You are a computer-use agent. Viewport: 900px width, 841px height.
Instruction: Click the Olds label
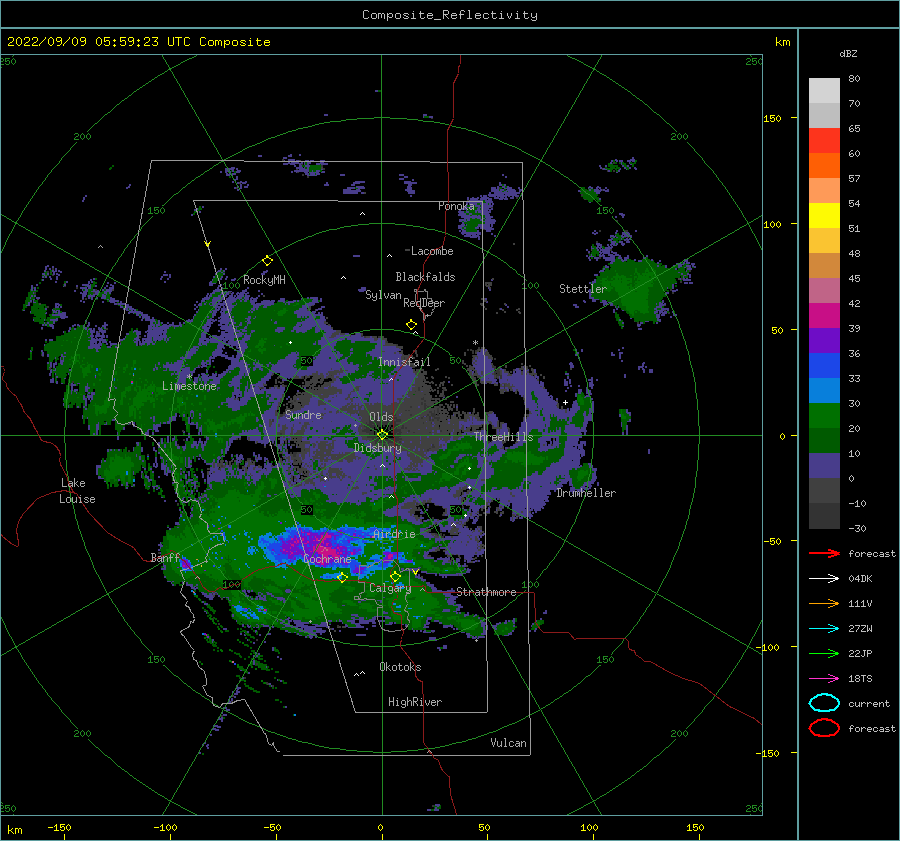[381, 417]
